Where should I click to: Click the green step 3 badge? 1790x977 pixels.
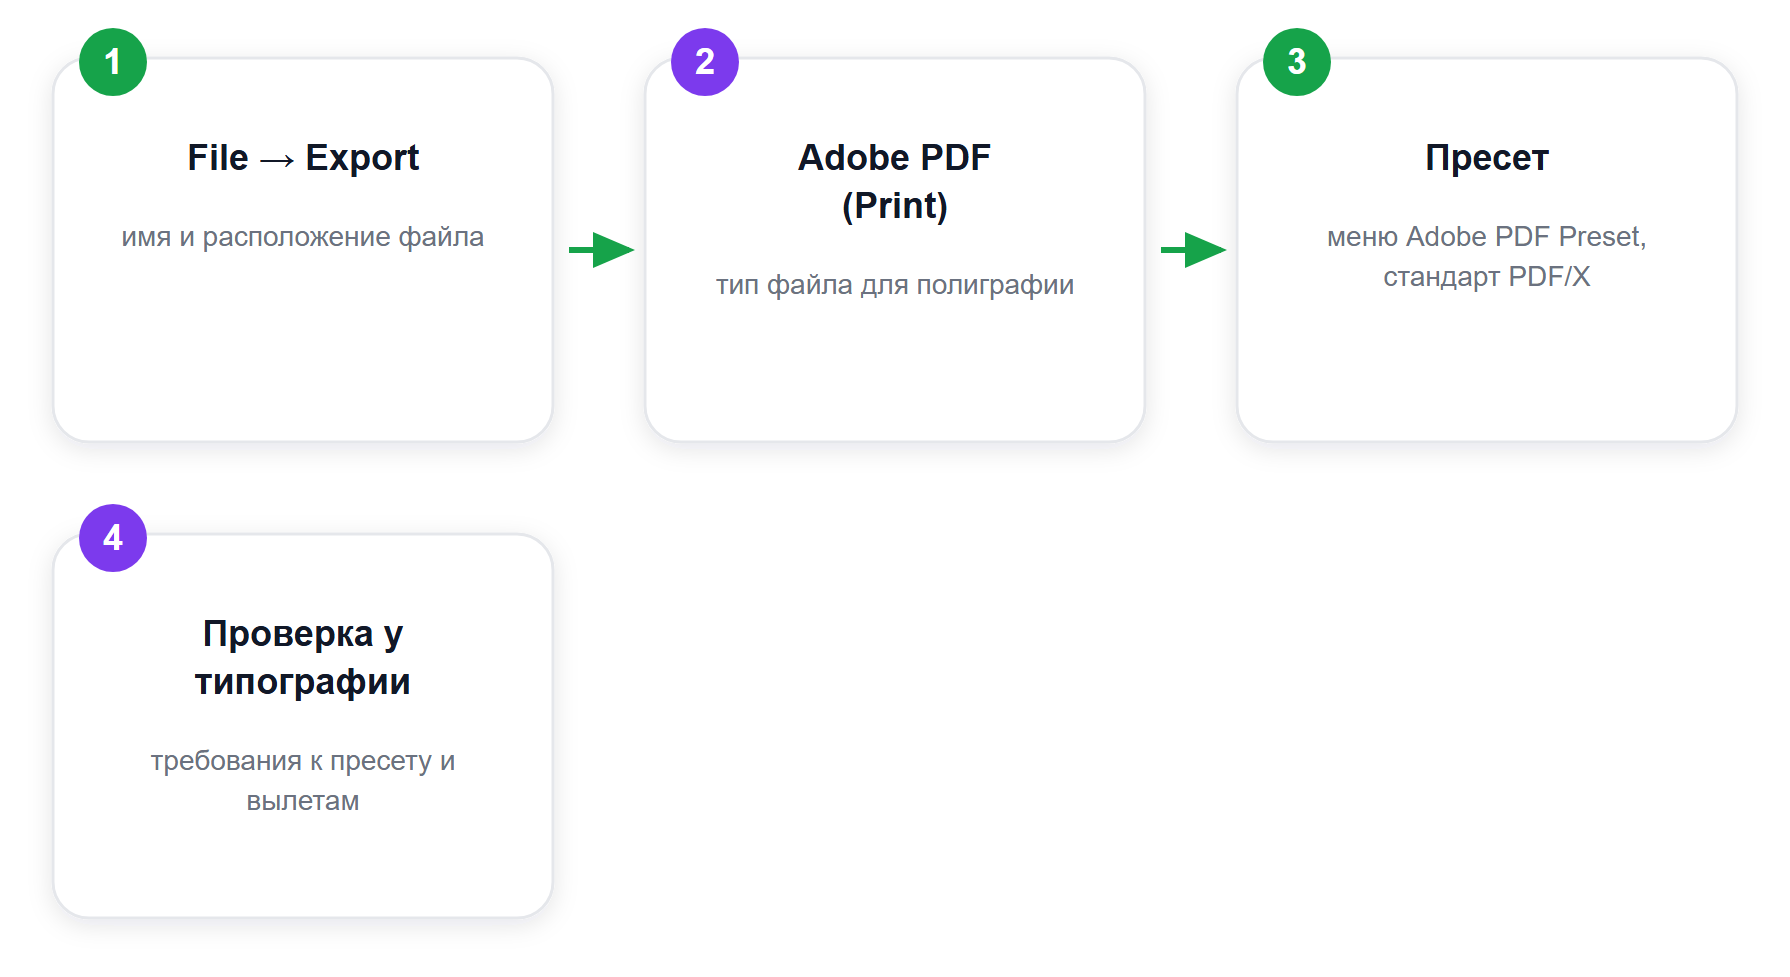tap(1297, 62)
